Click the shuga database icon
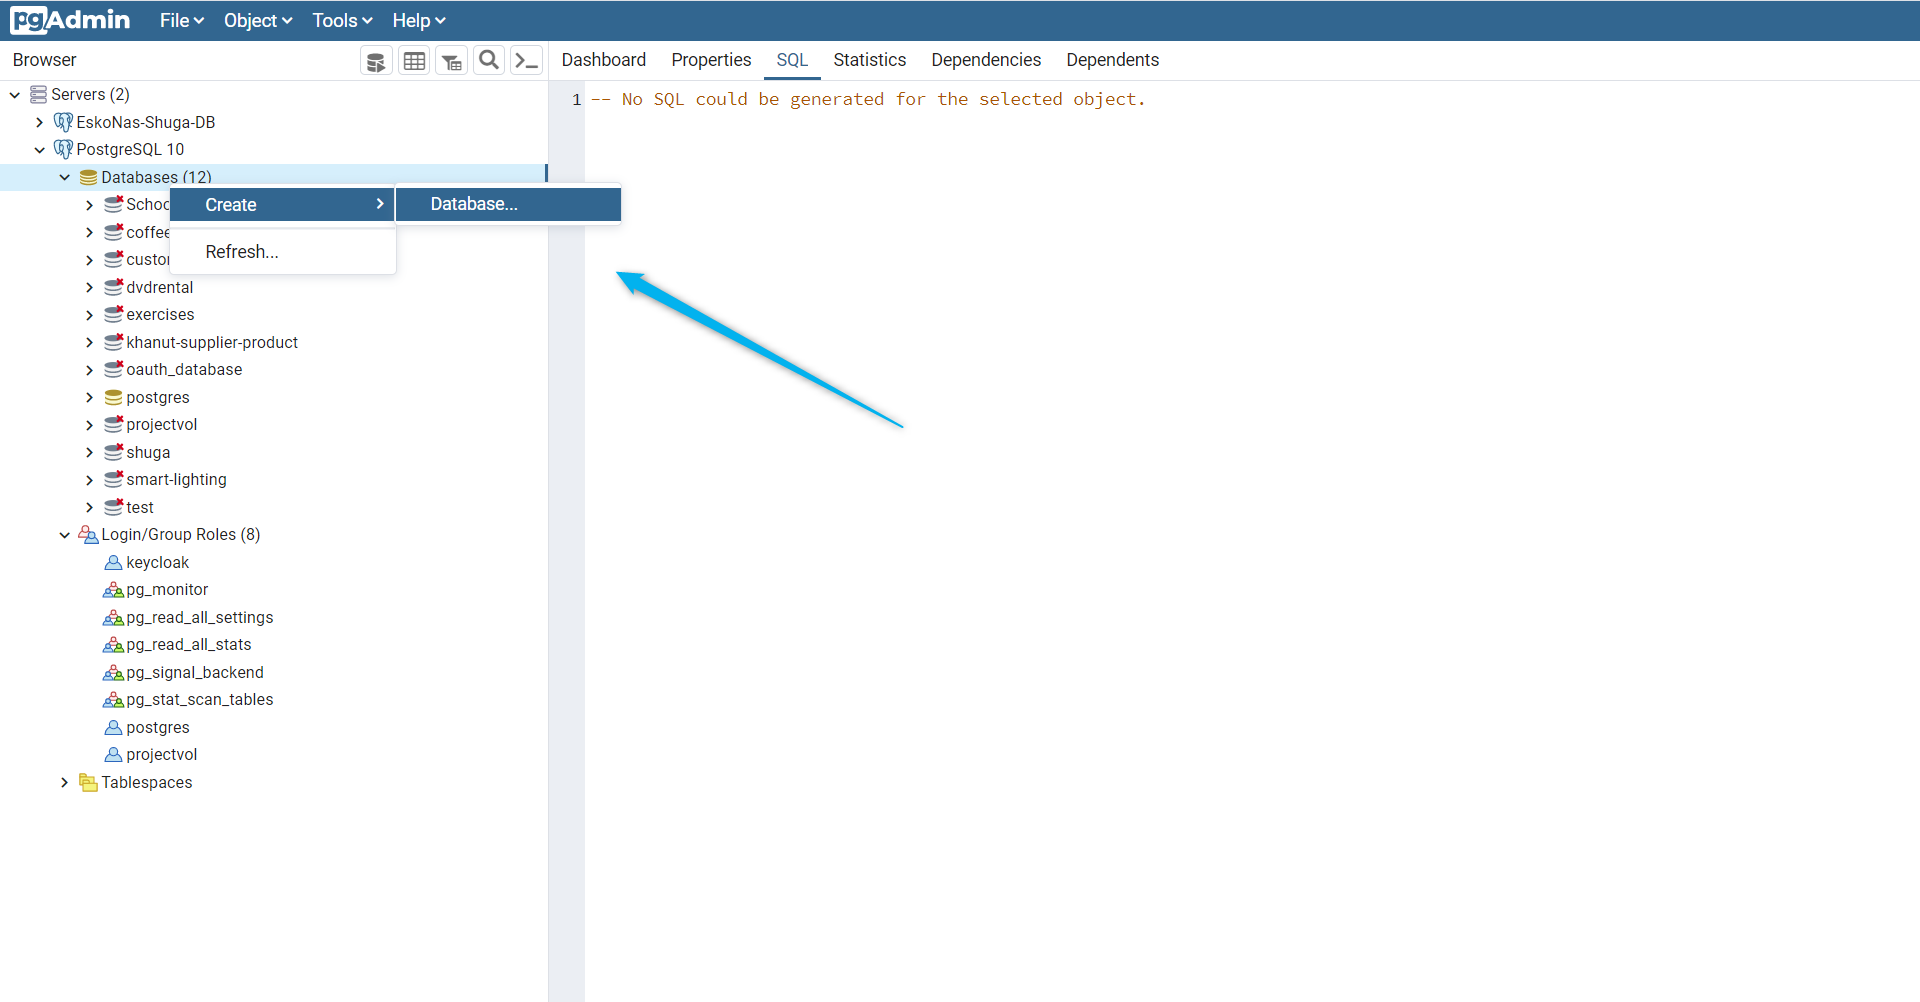Screen dimensions: 1920x1002 pos(113,452)
